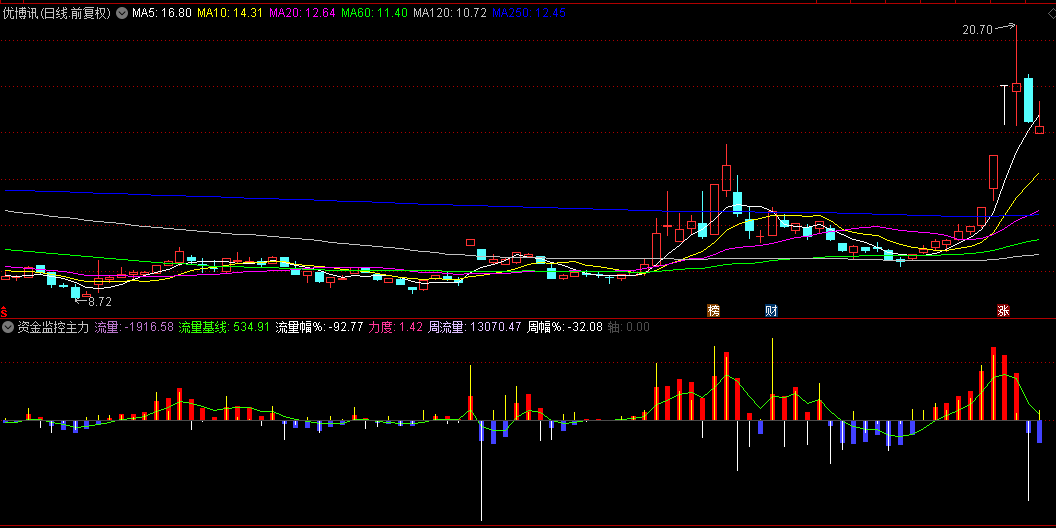
Task: Select the 优博讯(日线,前复权) chart title
Action: pos(57,13)
